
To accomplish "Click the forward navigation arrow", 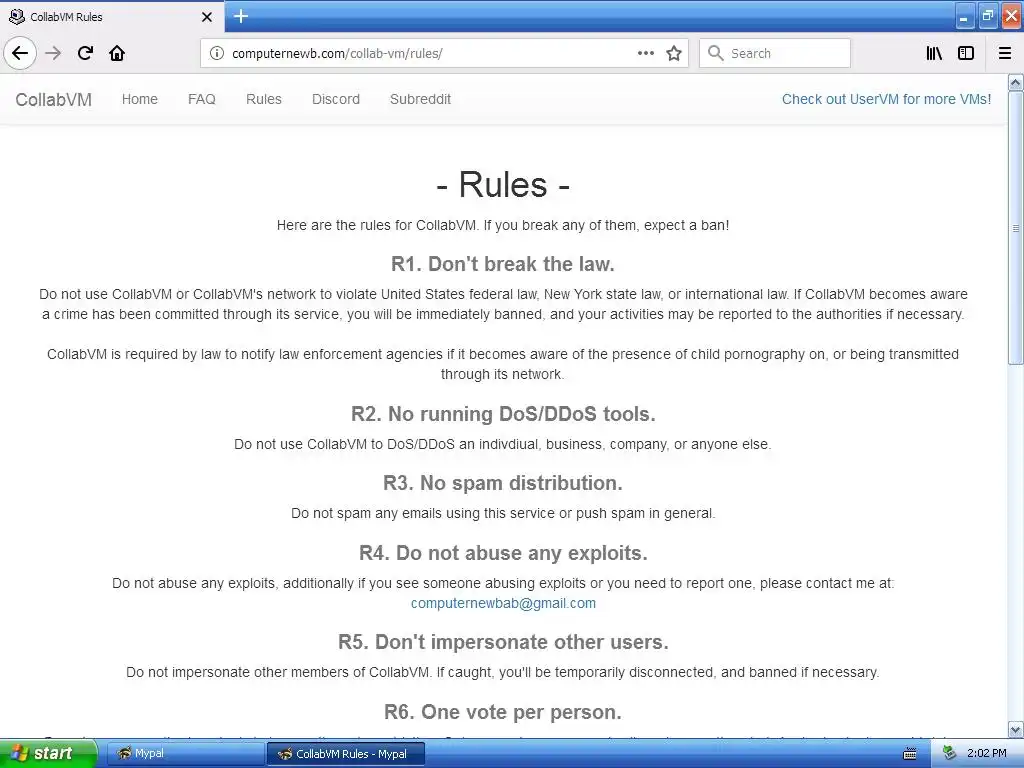I will click(x=53, y=53).
